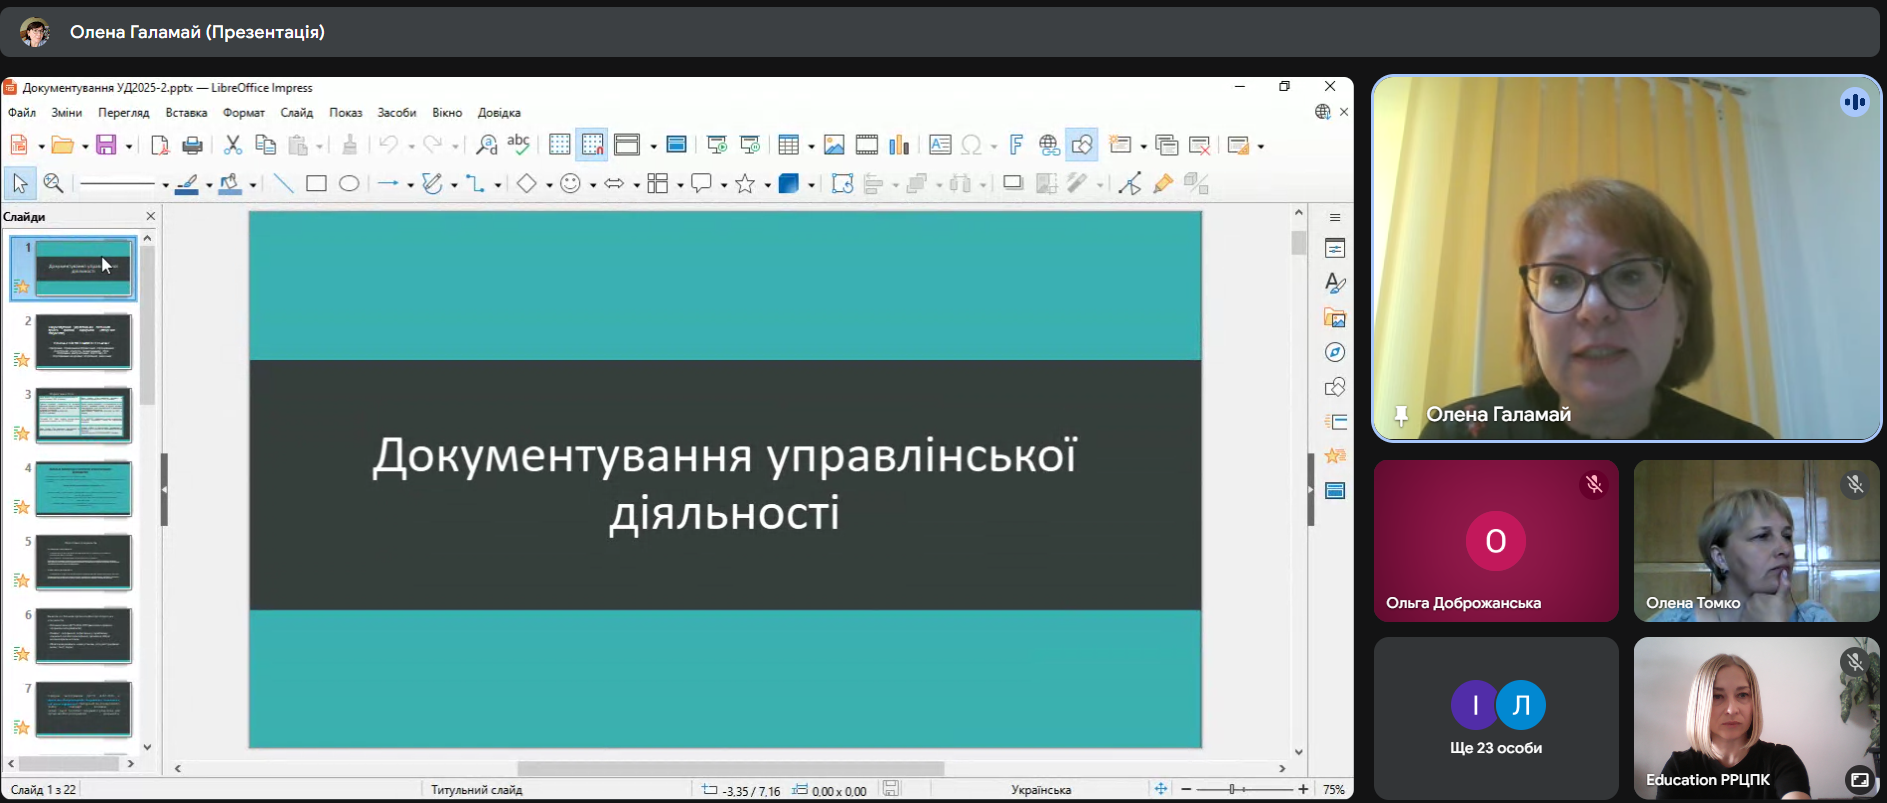Select slide 3 thumbnail in the Slides panel
Screen dimensions: 1887x803
point(84,415)
